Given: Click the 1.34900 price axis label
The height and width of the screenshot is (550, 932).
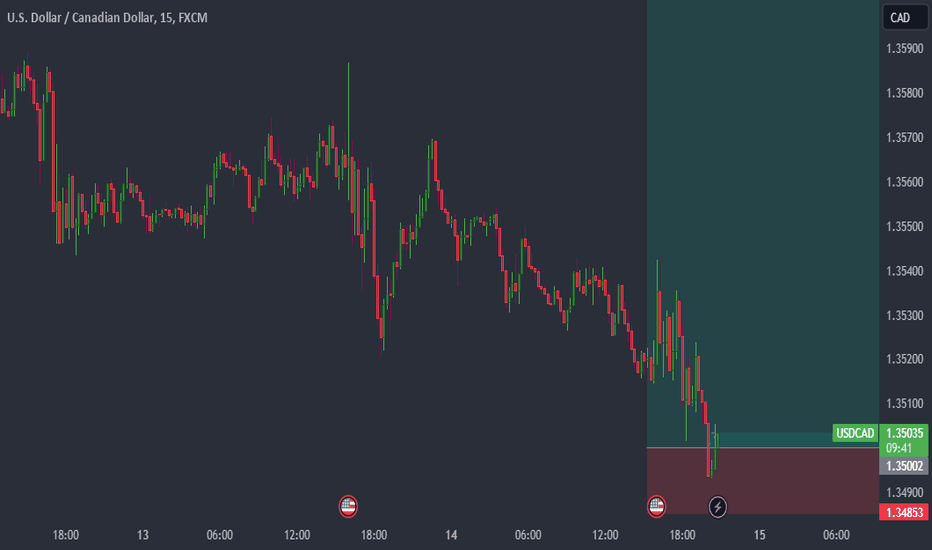Looking at the screenshot, I should 904,492.
